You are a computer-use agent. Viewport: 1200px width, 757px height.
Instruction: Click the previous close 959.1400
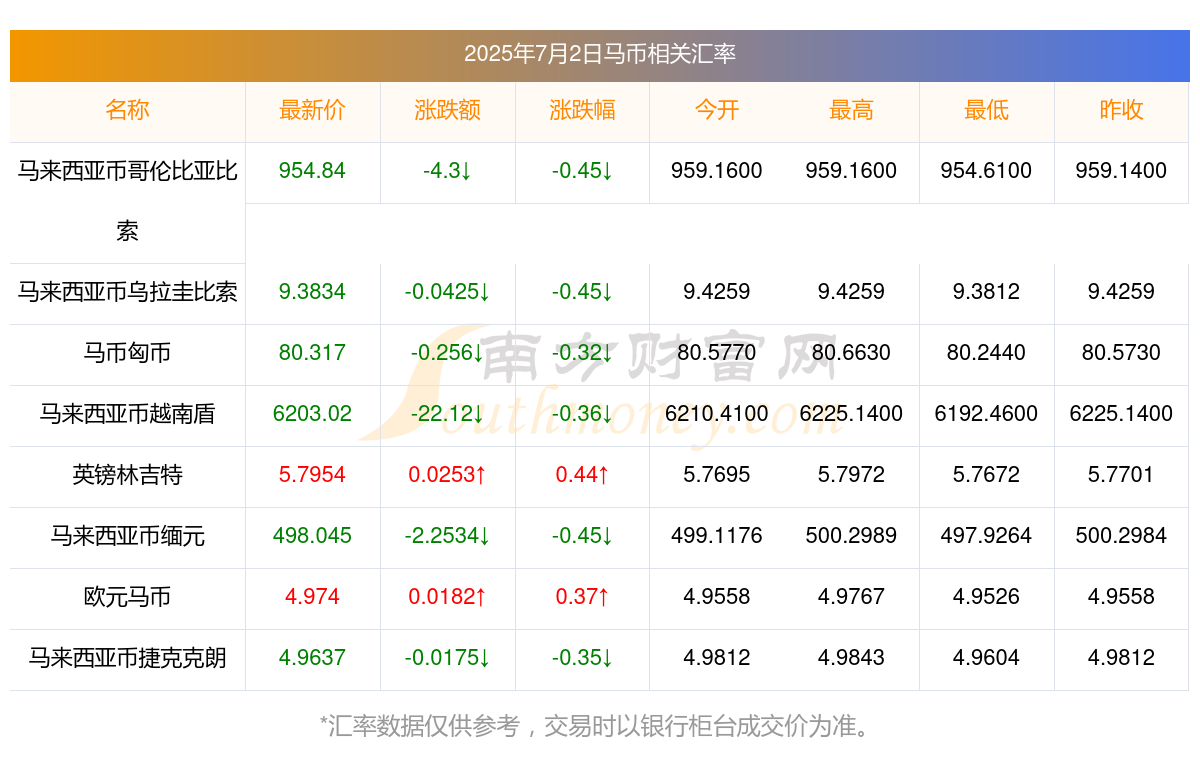pos(1121,171)
